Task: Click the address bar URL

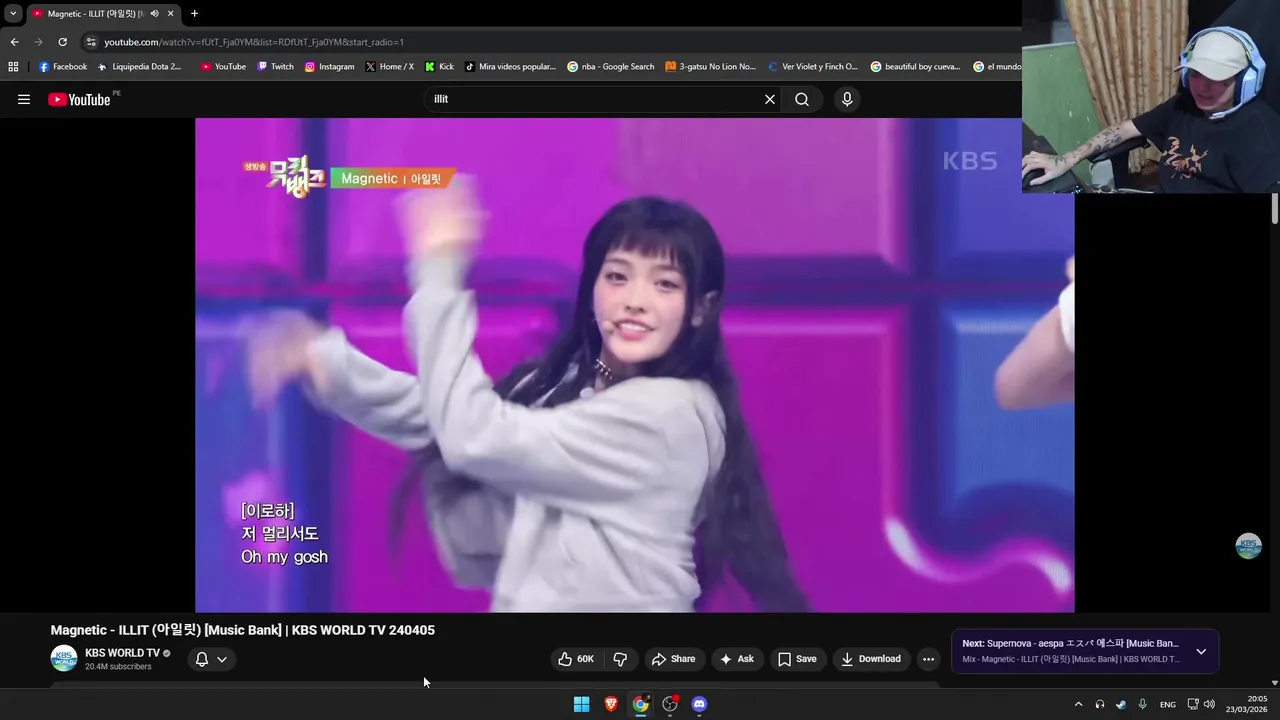Action: coord(254,42)
